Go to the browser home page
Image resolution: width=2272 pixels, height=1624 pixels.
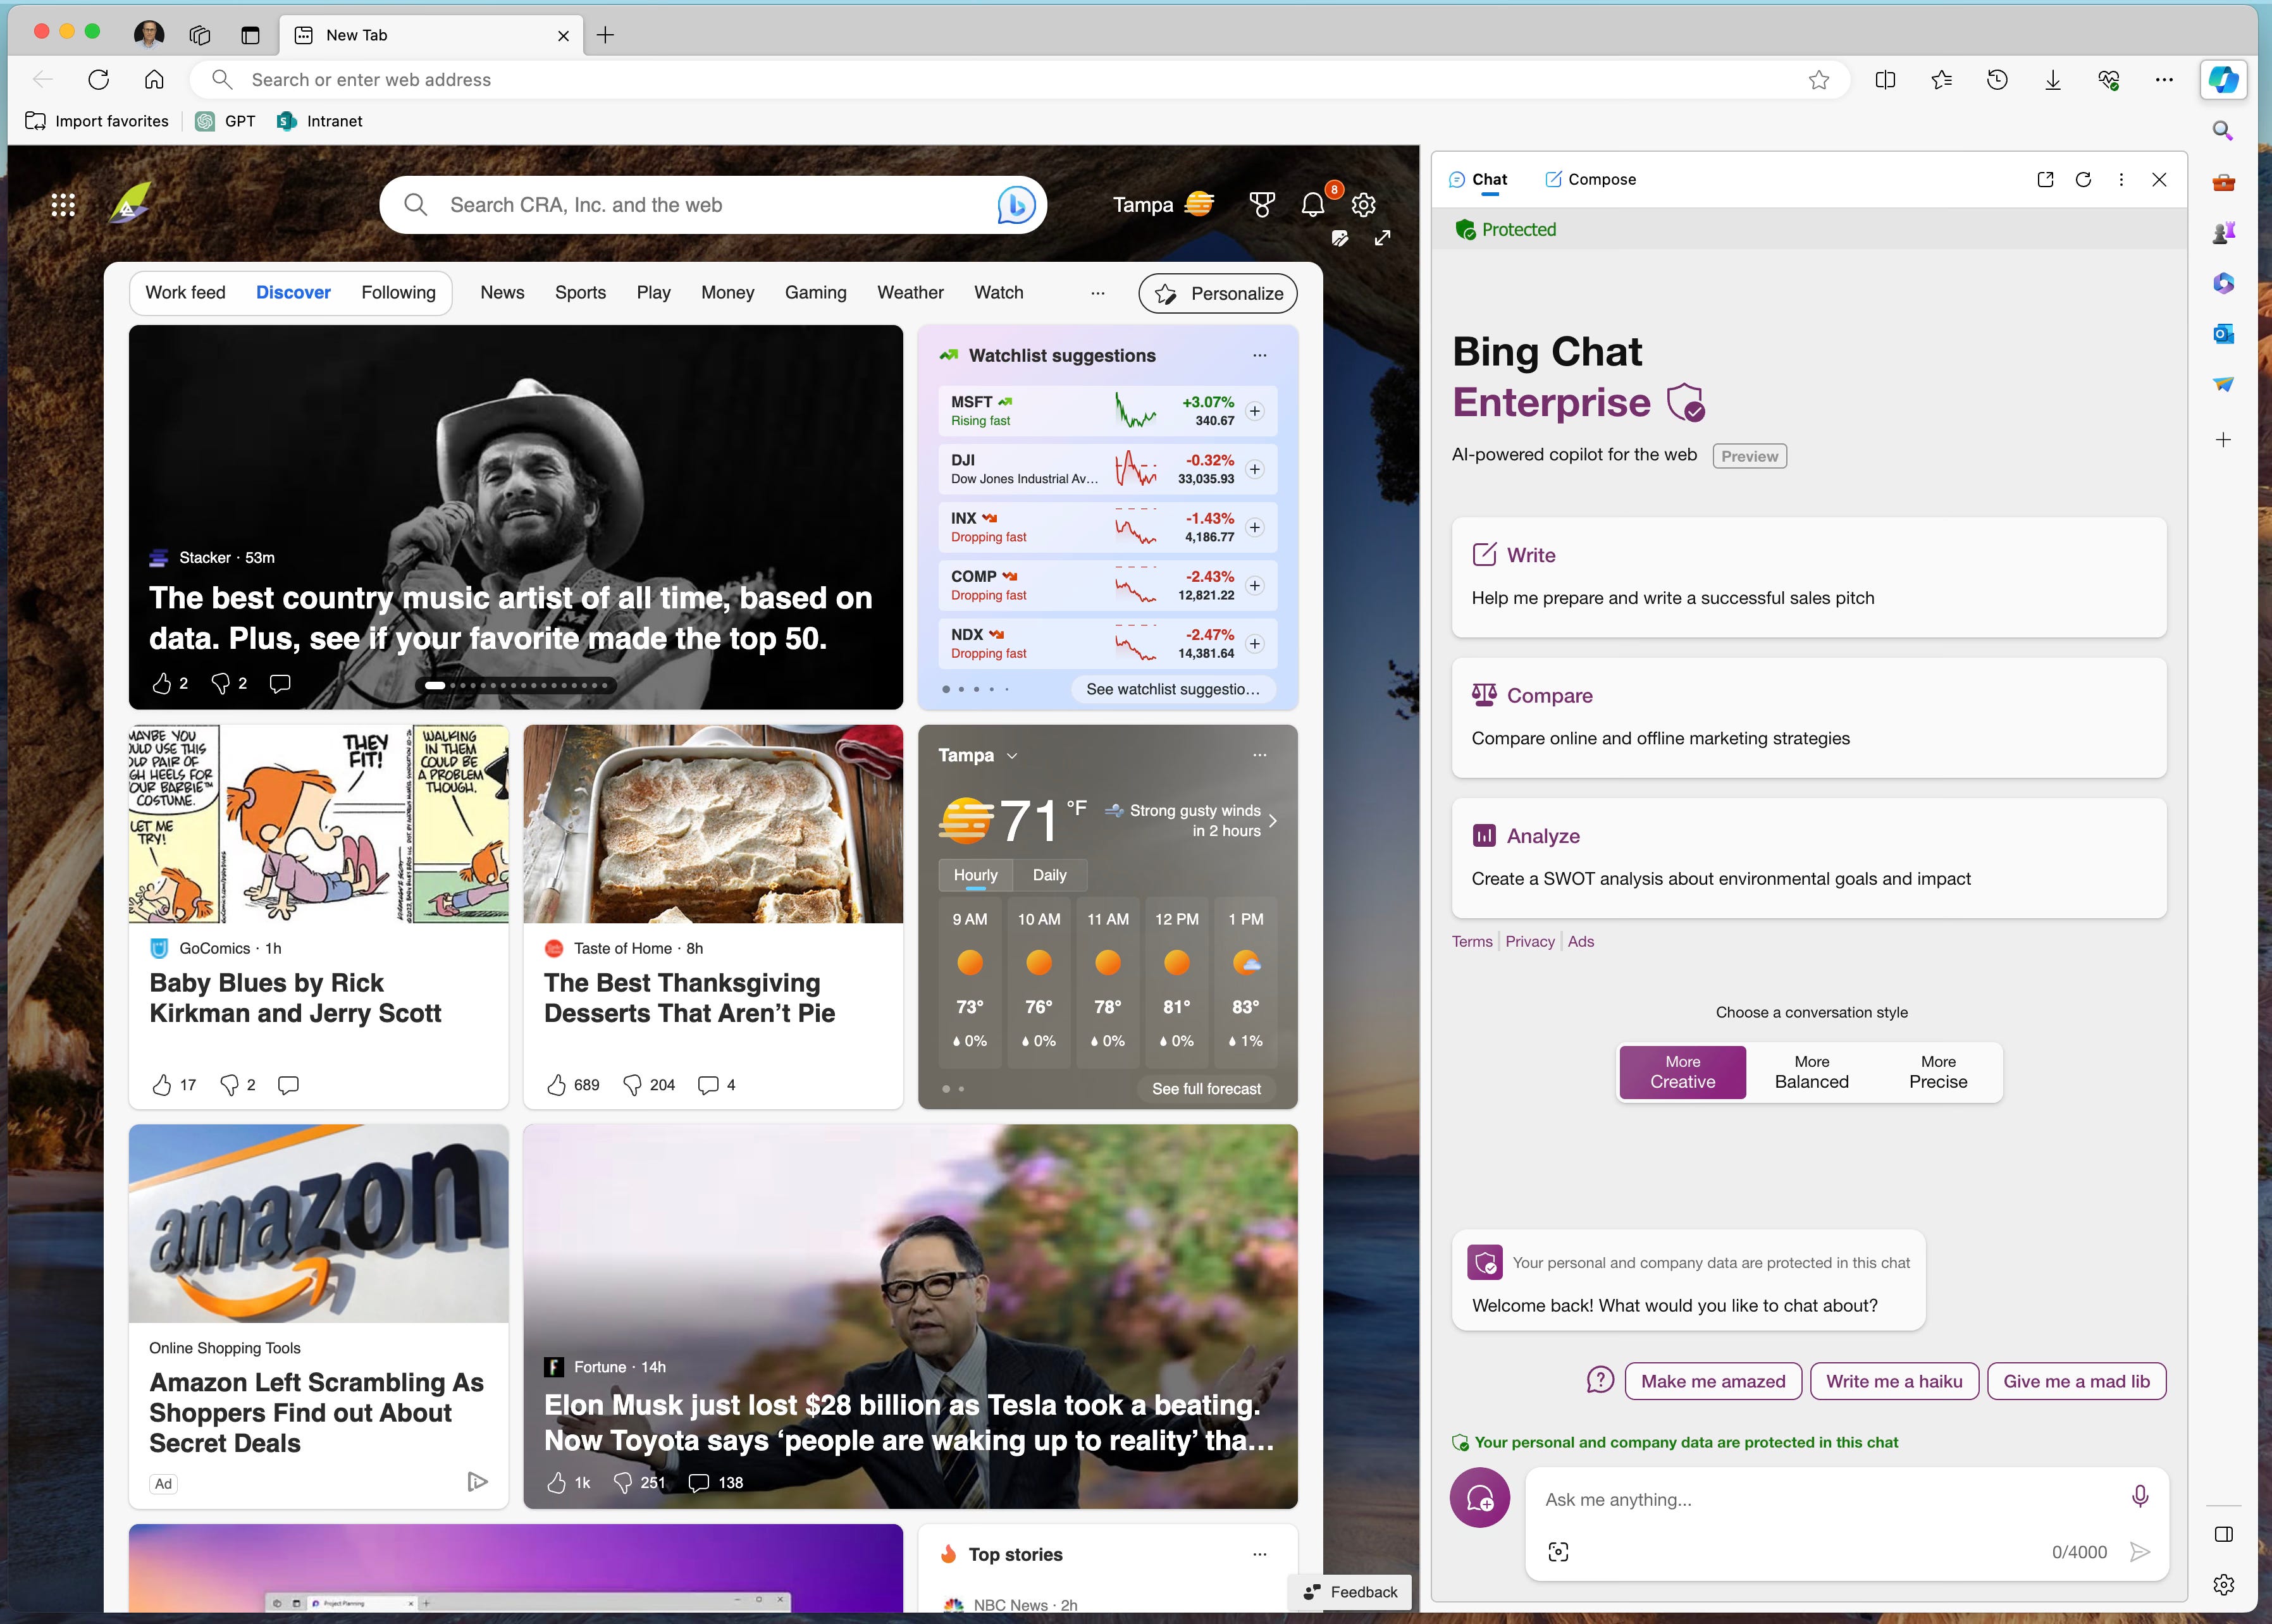click(x=154, y=80)
